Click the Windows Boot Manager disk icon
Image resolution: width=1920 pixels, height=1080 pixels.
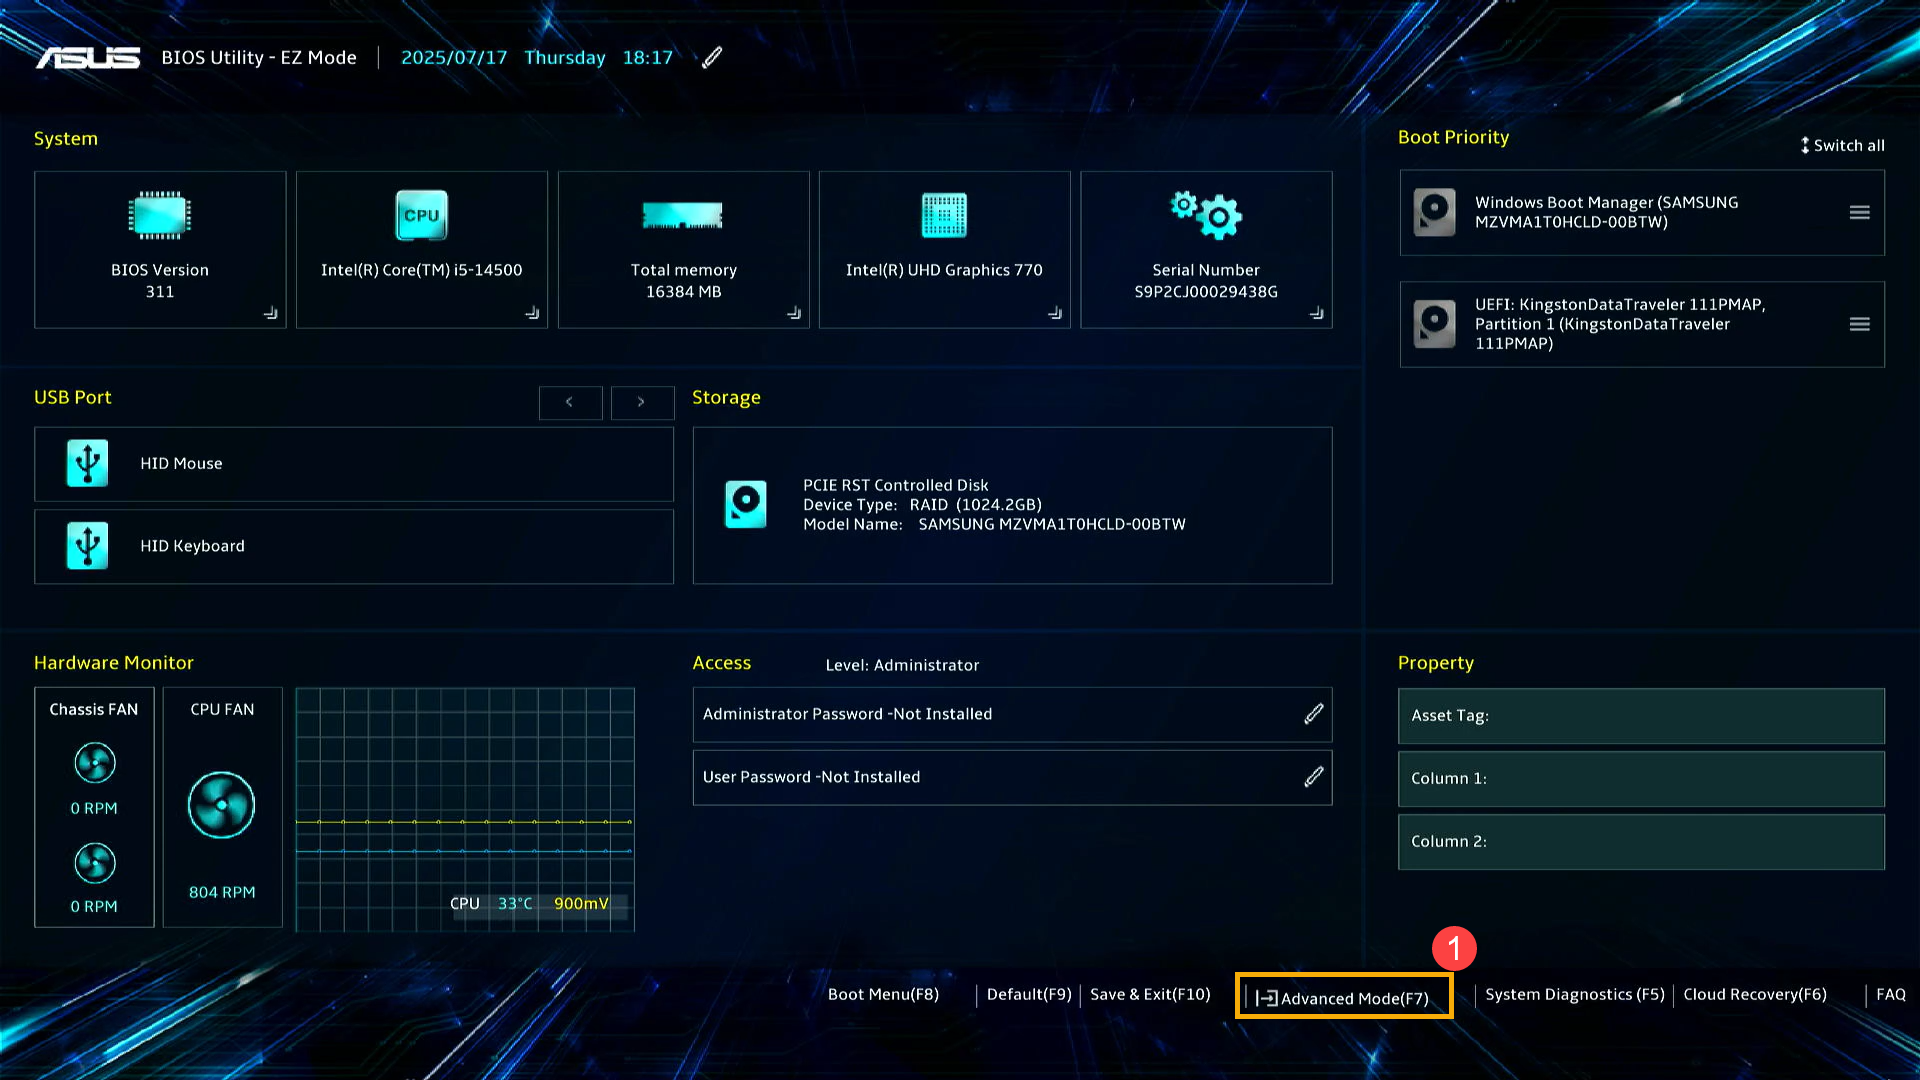coord(1434,213)
